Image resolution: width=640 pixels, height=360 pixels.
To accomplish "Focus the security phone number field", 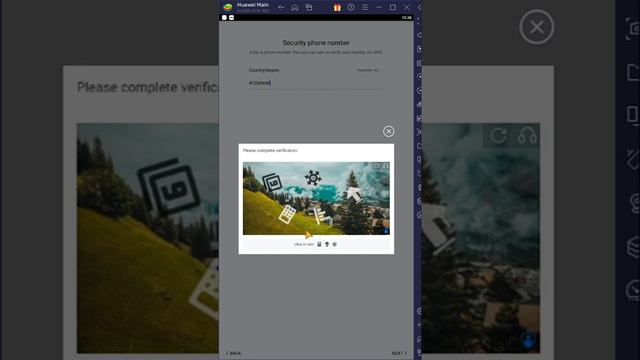I will click(x=316, y=83).
